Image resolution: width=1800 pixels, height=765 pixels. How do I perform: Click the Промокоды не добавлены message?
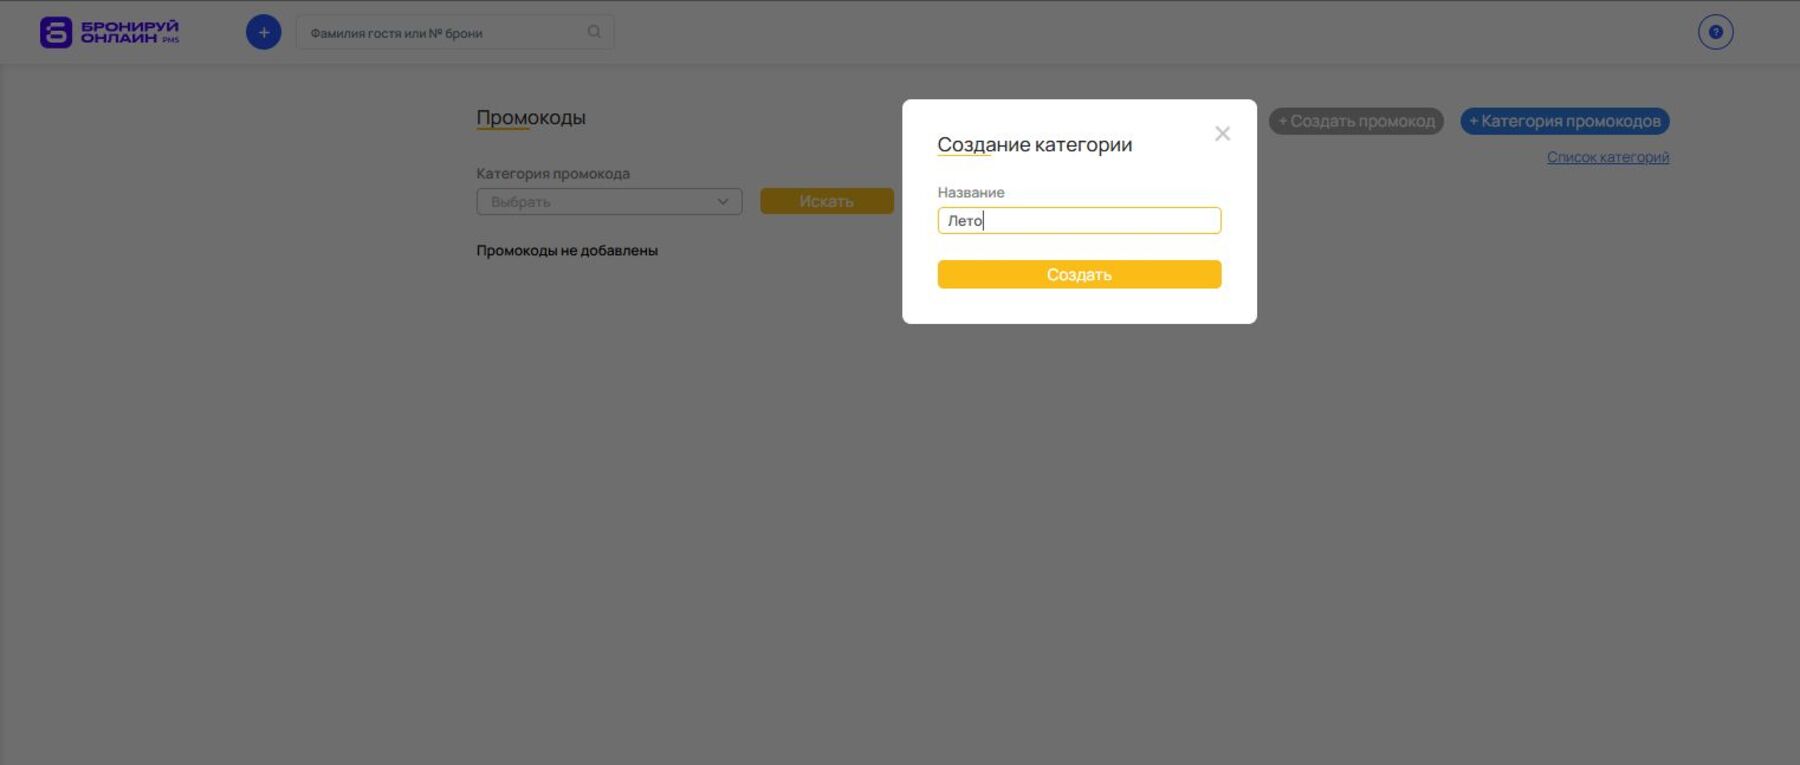(567, 251)
